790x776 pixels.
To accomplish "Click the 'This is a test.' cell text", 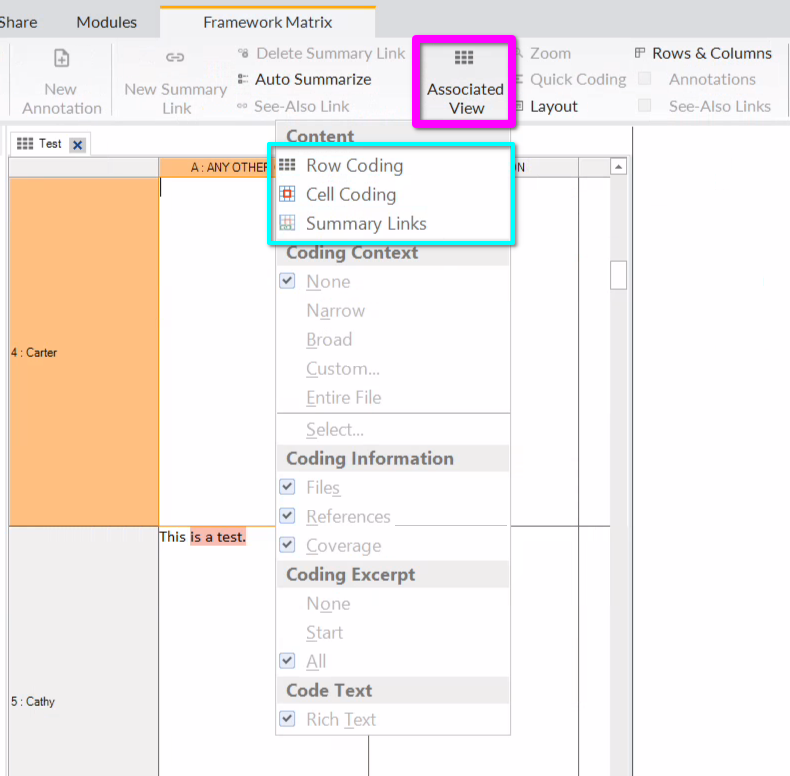I will [202, 537].
